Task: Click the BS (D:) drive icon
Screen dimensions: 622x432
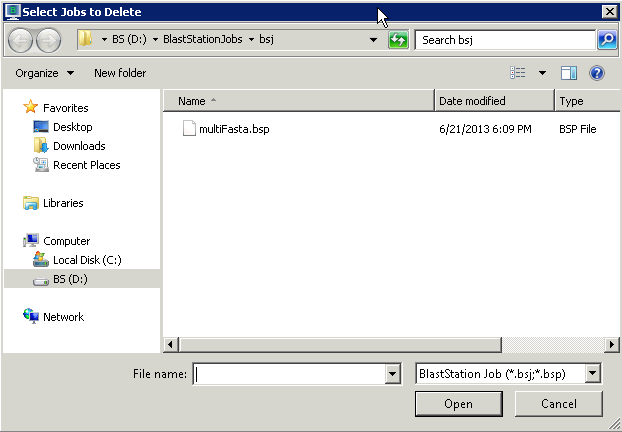Action: (40, 280)
